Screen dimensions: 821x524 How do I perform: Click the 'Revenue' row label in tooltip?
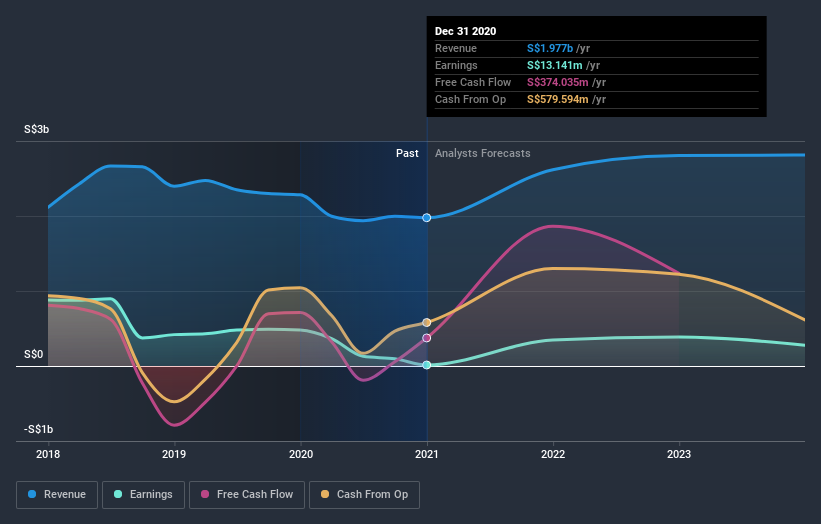point(456,48)
